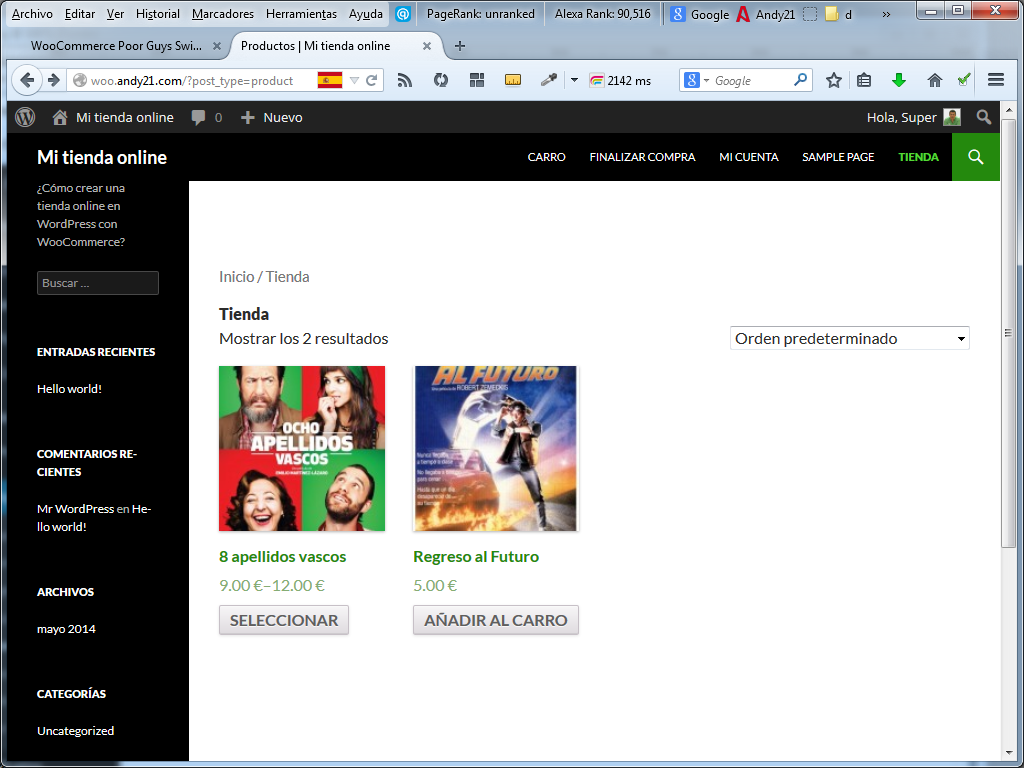The width and height of the screenshot is (1024, 768).
Task: Open the CARRO navigation link
Action: 547,157
